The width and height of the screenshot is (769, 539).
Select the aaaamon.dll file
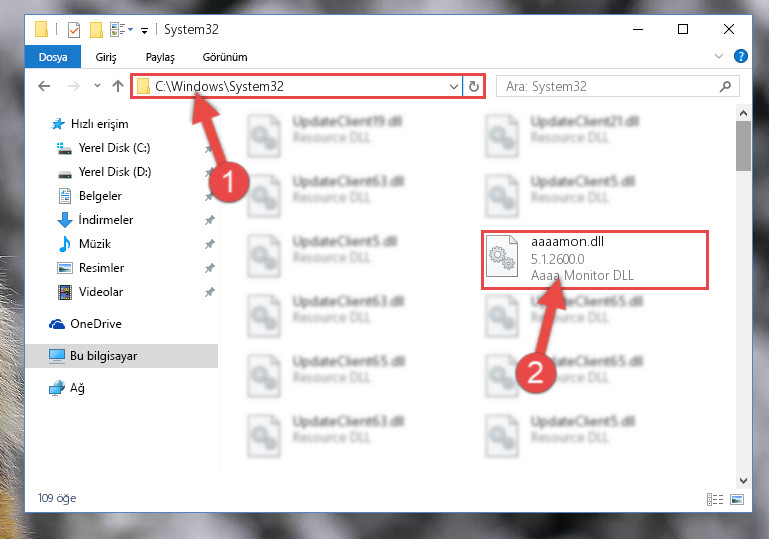[595, 259]
